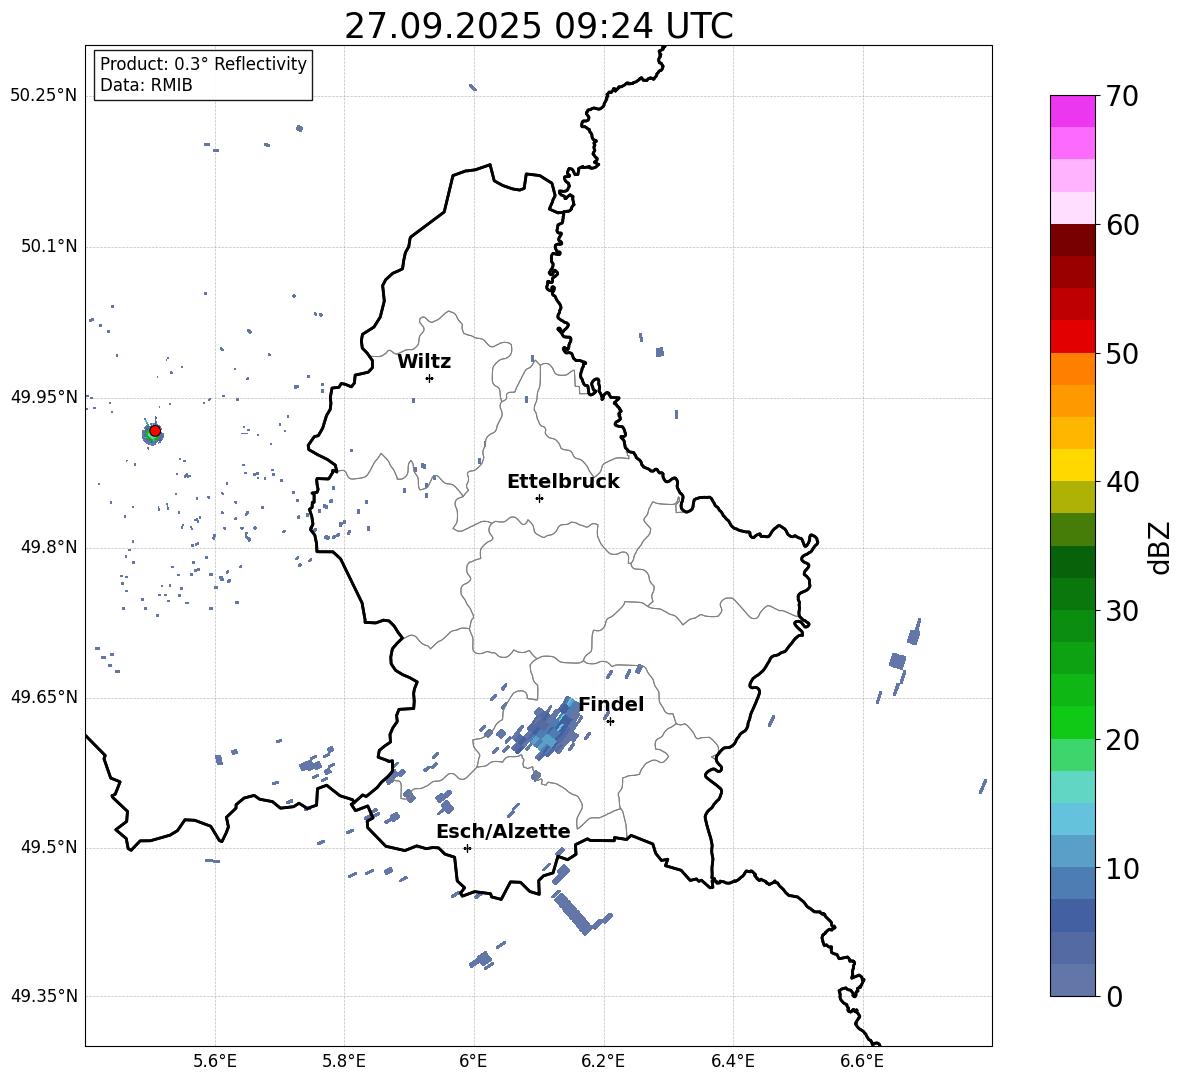1184x1081 pixels.
Task: Click the 6.2°E longitude tick label
Action: (603, 1061)
